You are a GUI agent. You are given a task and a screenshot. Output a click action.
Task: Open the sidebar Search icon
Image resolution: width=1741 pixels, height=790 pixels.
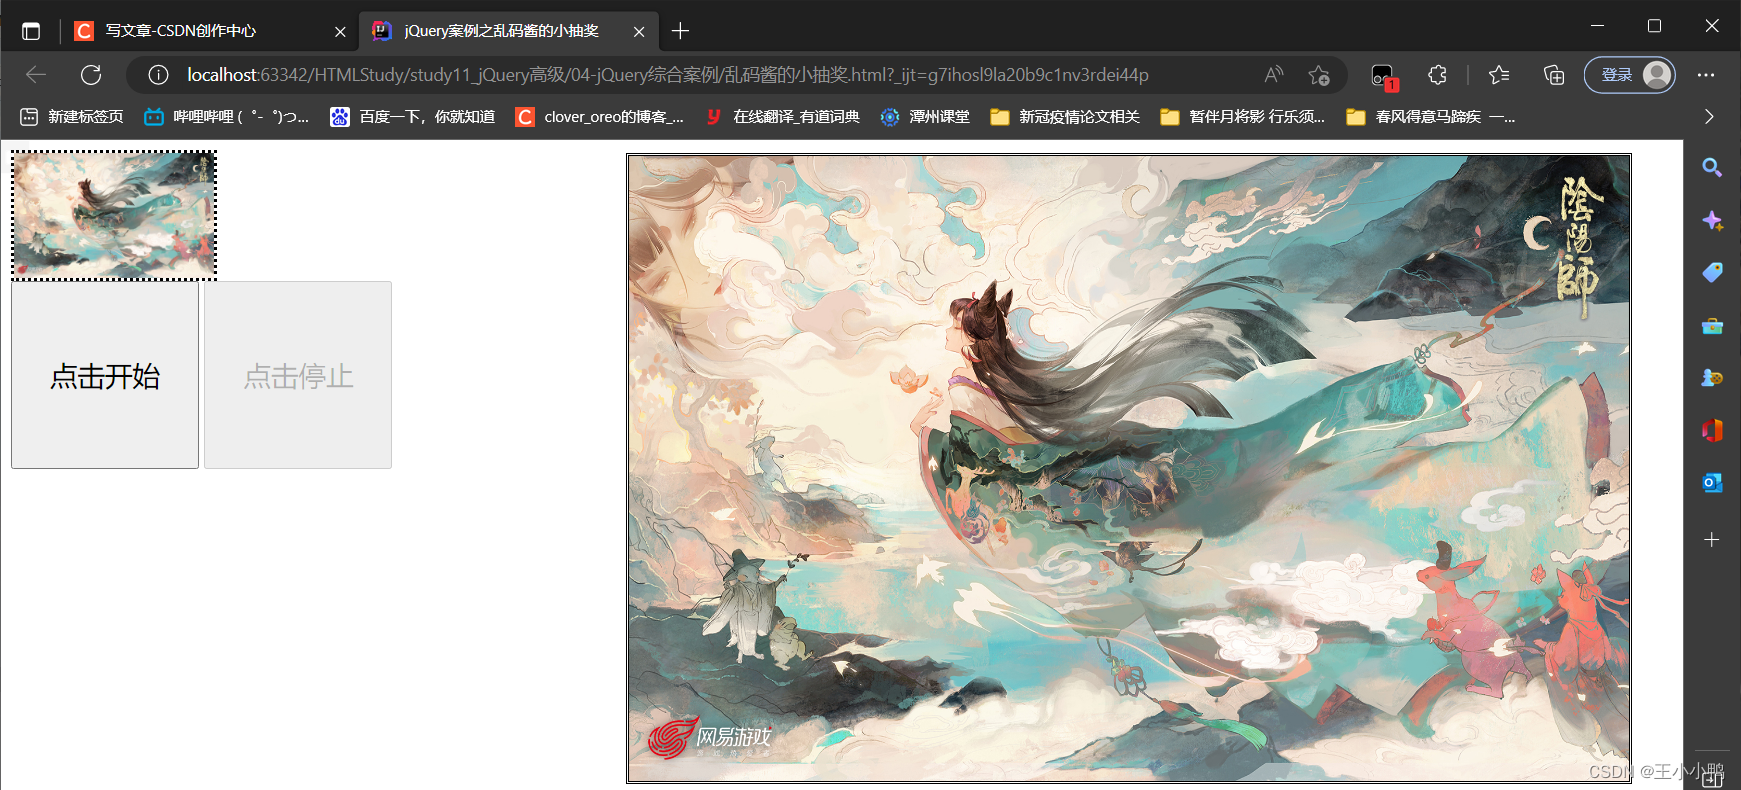point(1712,168)
